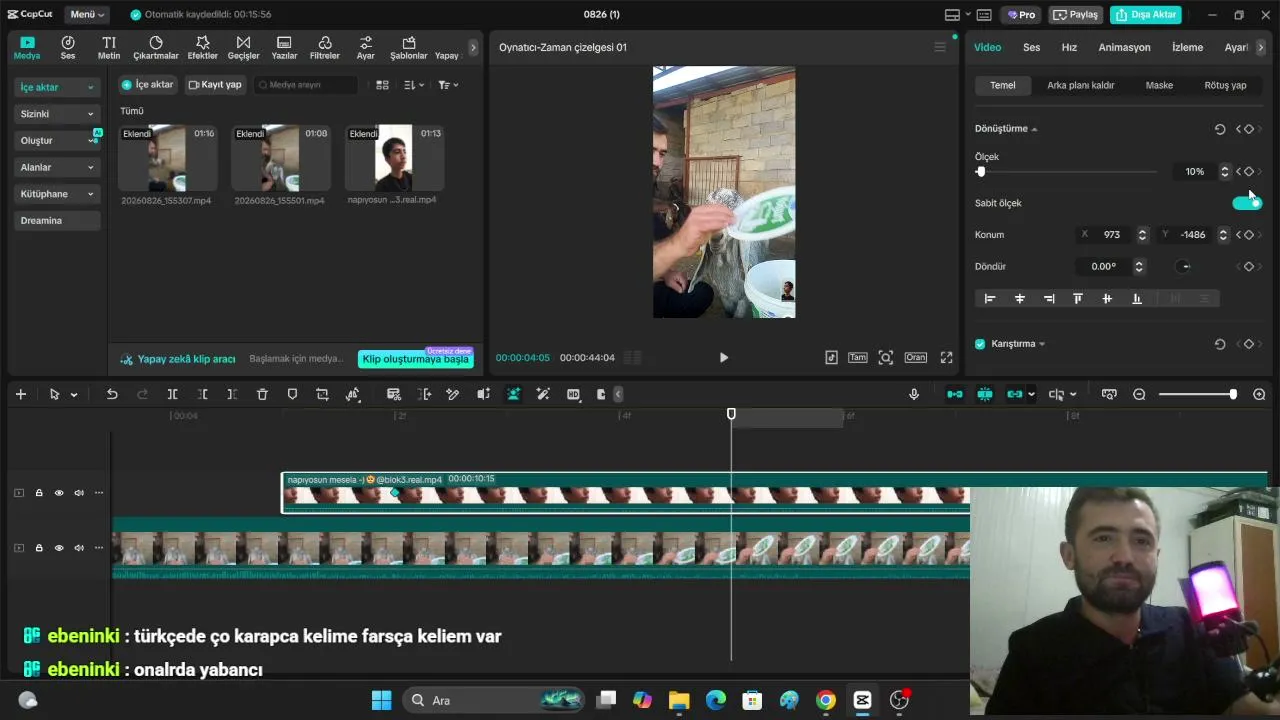1280x720 pixels.
Task: Mute the bottom video track
Action: coord(79,548)
